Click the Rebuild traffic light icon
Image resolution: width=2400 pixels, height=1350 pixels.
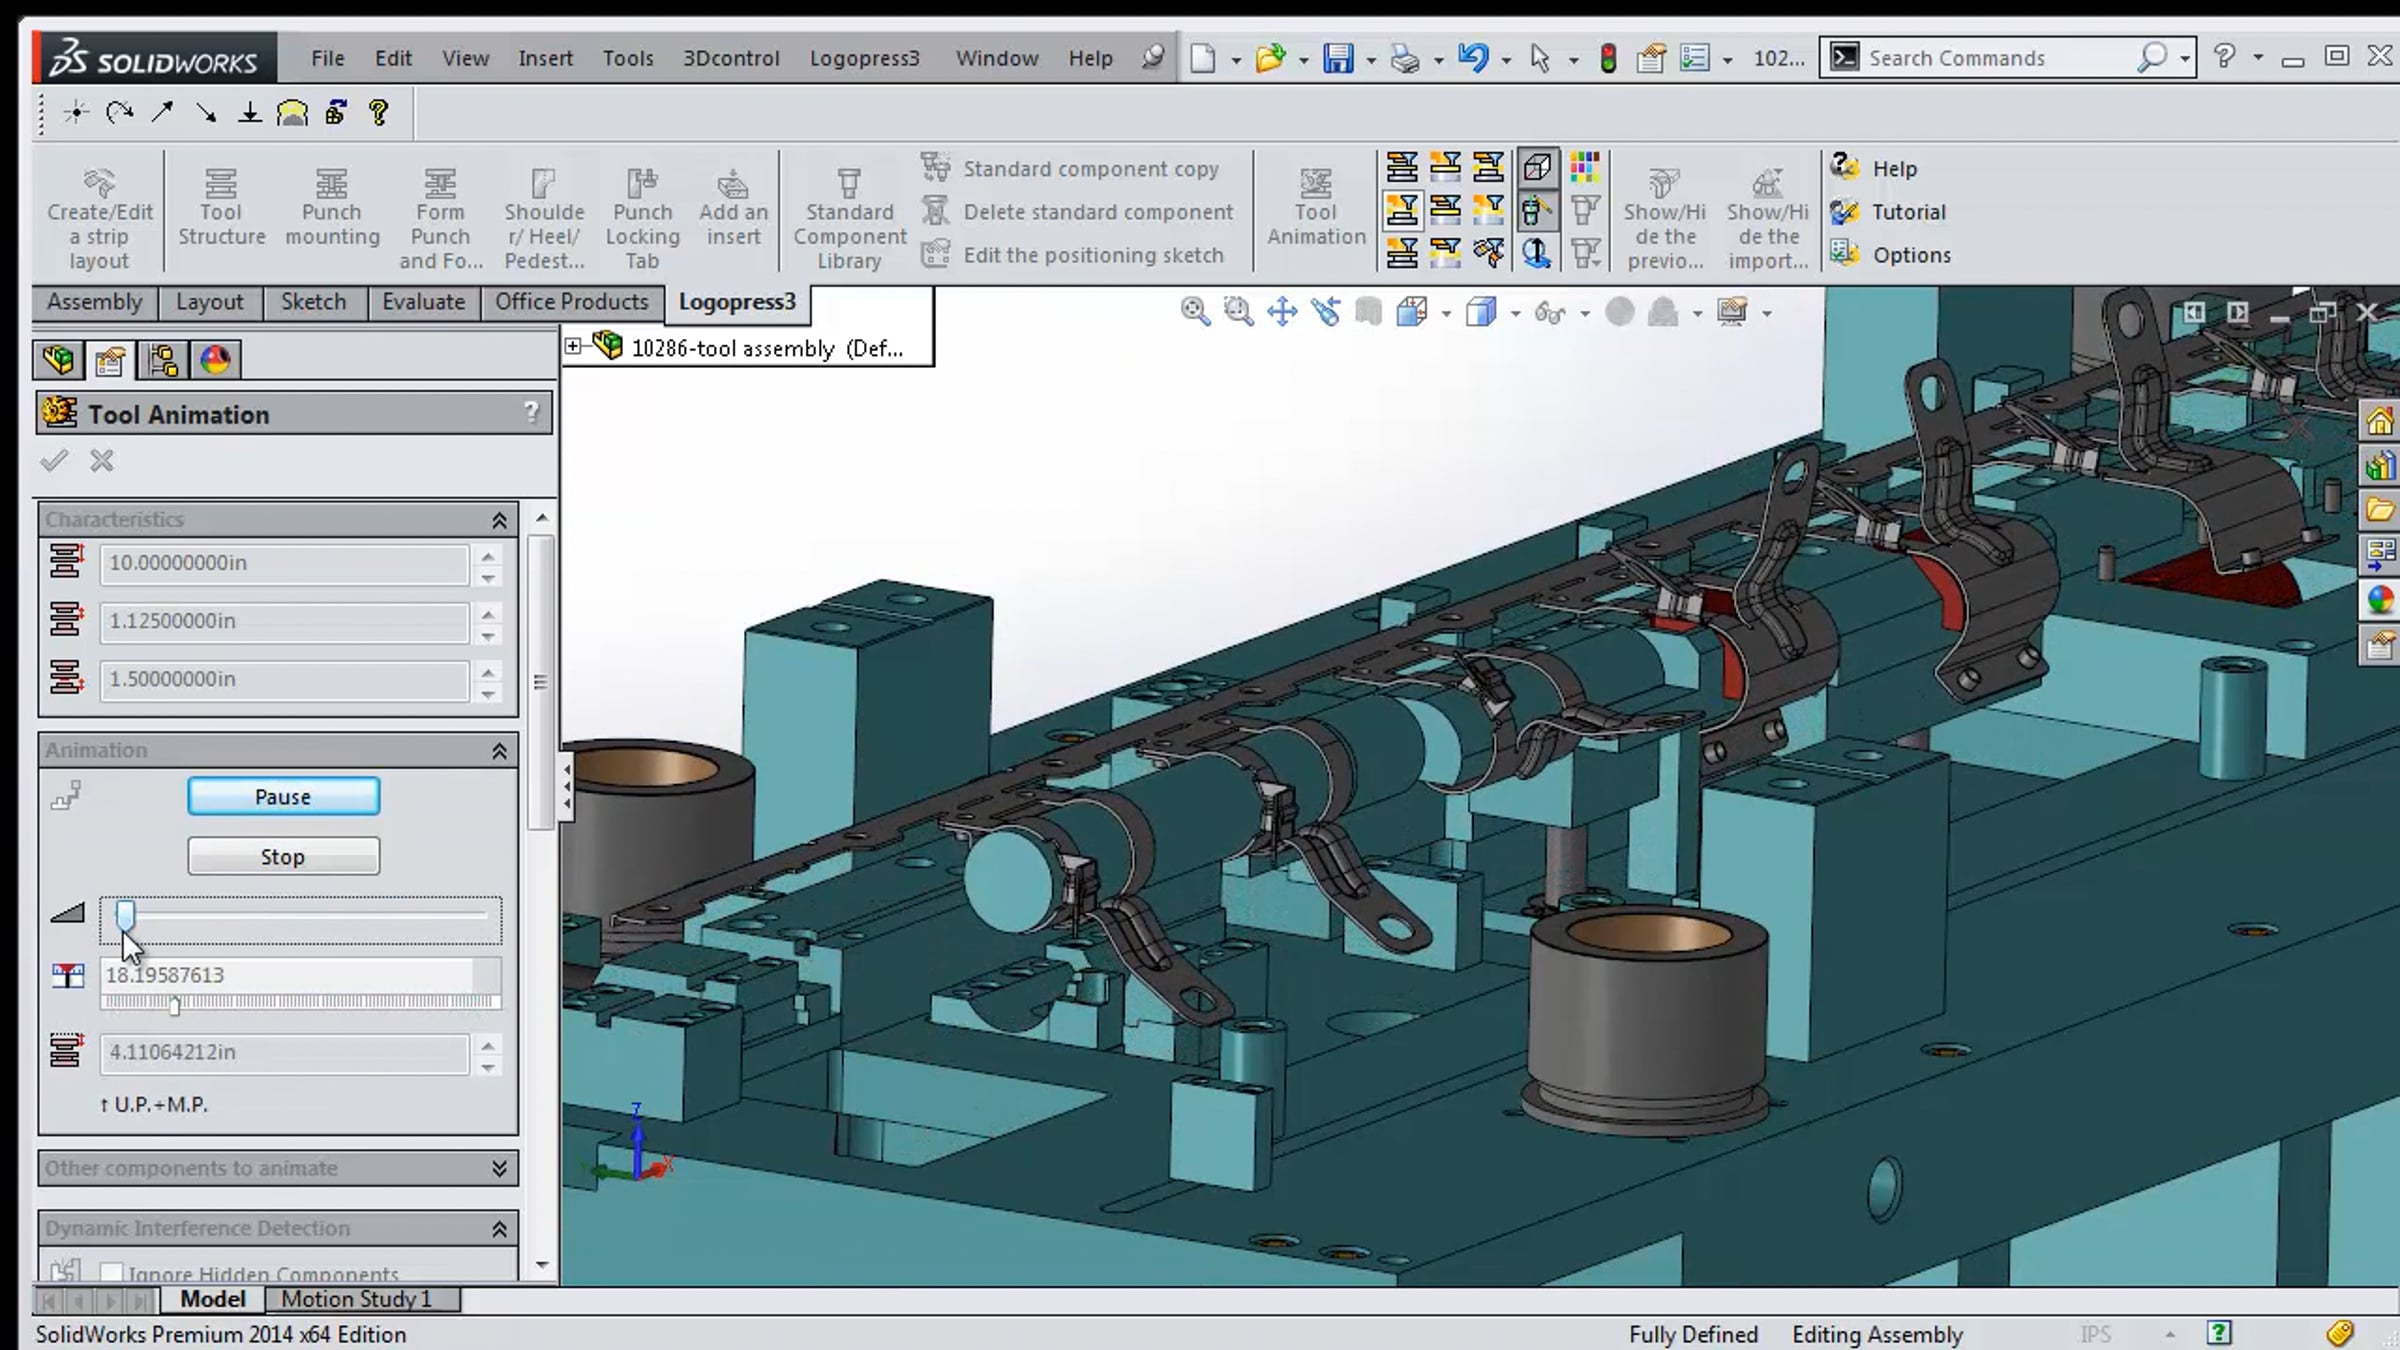pyautogui.click(x=1608, y=58)
